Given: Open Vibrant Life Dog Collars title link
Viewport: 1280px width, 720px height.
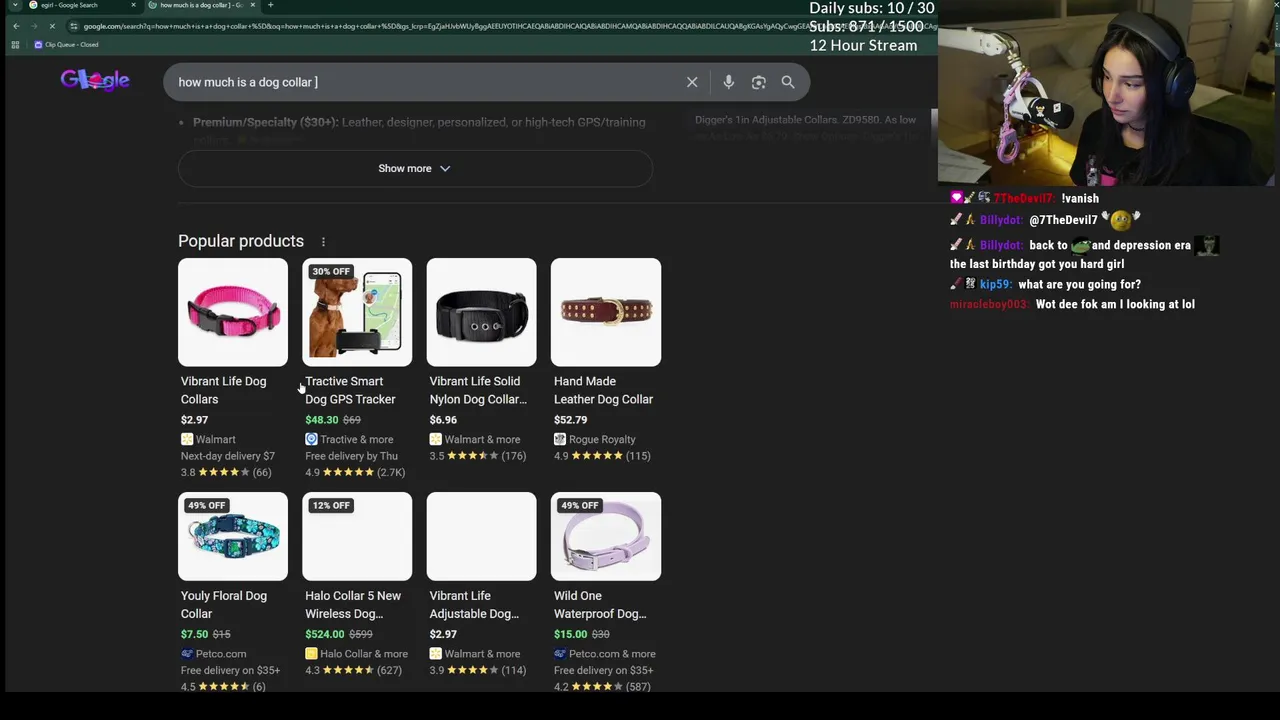Looking at the screenshot, I should [x=224, y=390].
